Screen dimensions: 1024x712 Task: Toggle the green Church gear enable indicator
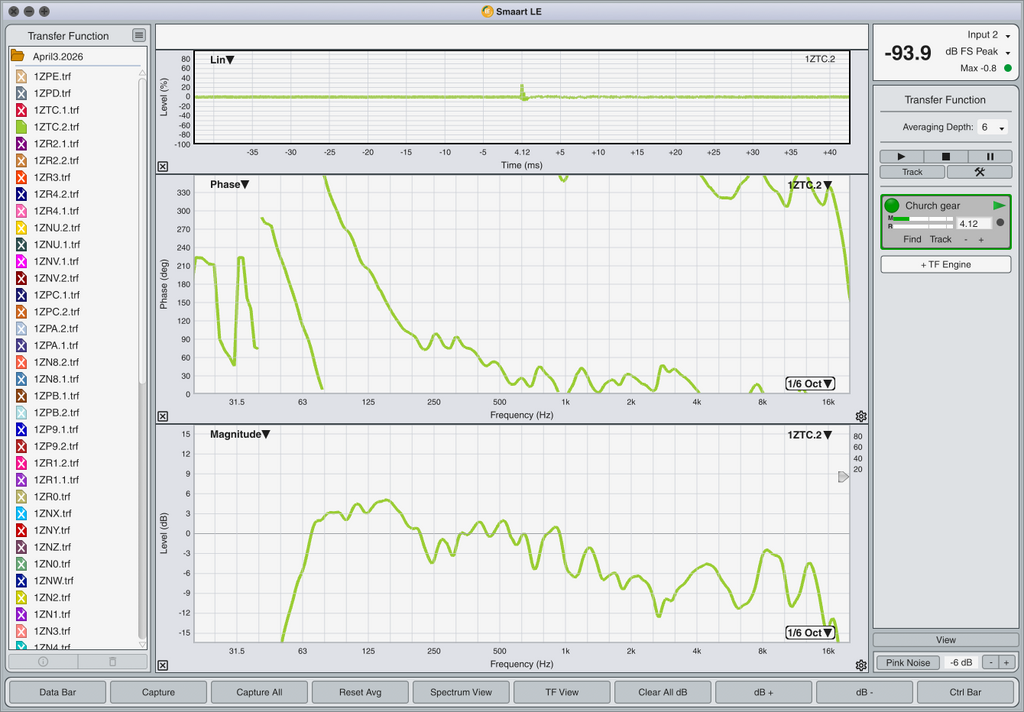pos(892,205)
